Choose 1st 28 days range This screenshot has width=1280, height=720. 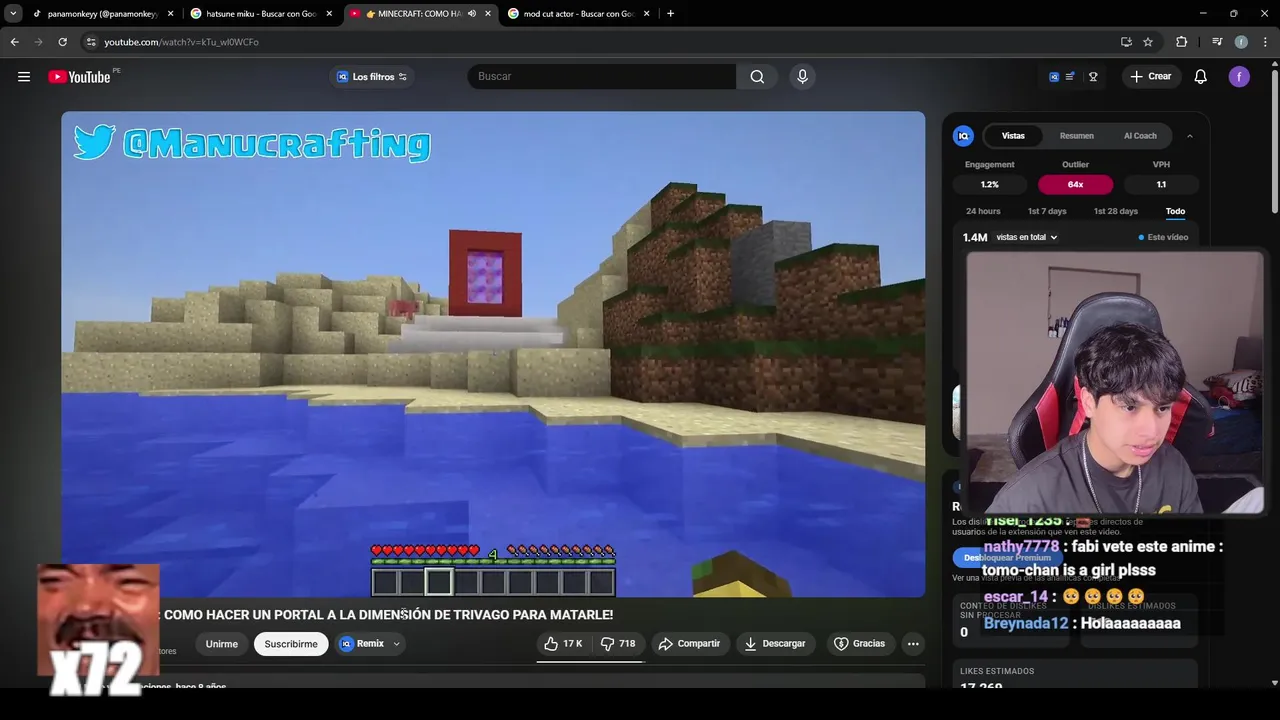click(1116, 211)
